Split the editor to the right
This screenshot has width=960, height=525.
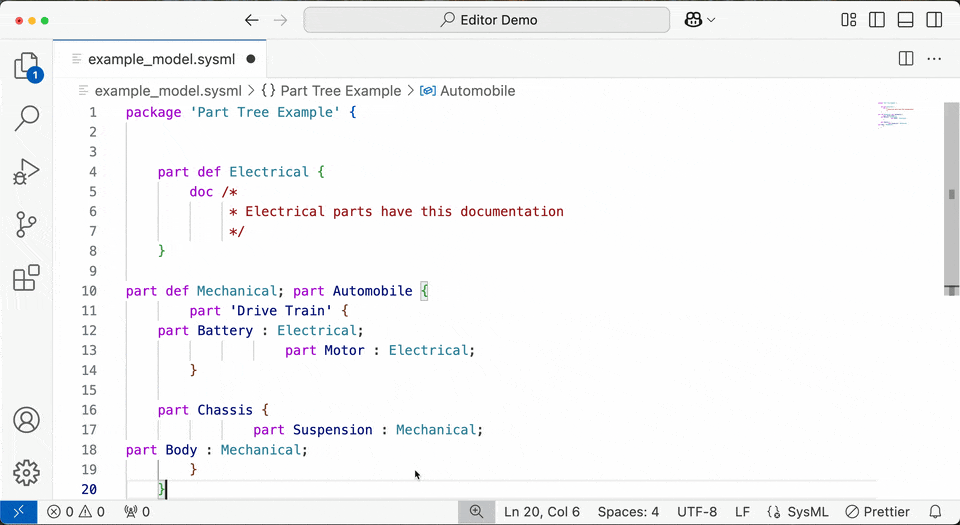pos(906,59)
